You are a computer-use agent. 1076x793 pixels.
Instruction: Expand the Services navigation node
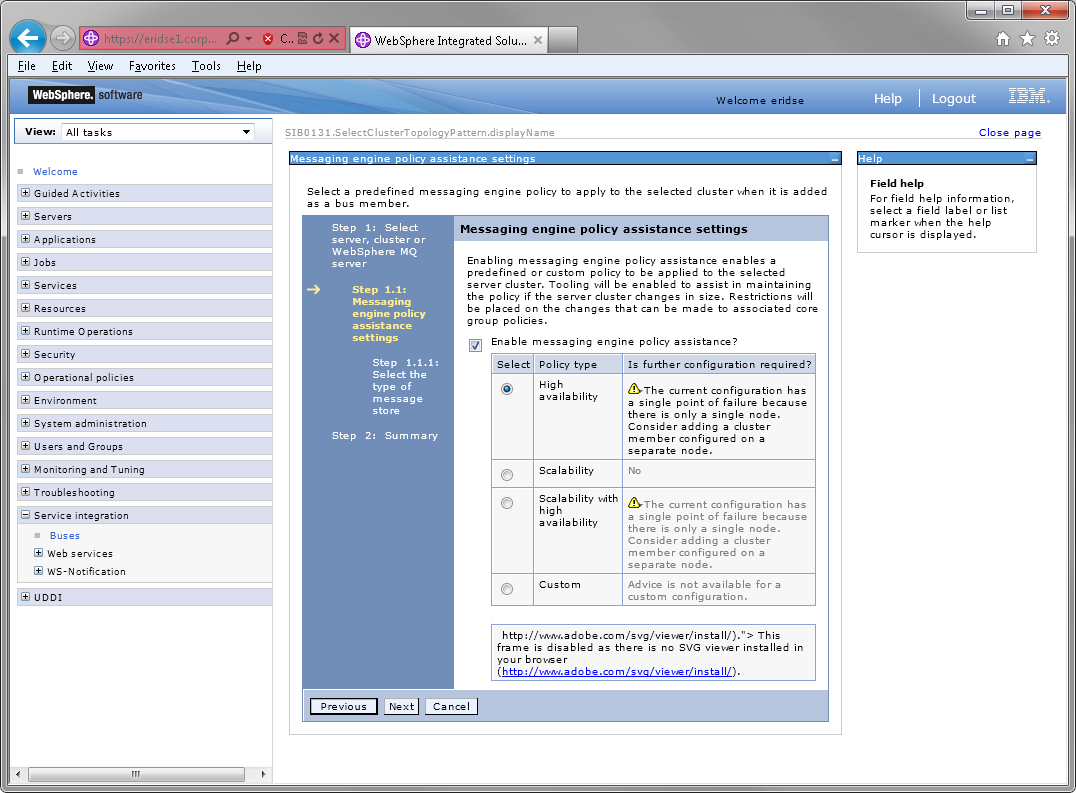(x=25, y=285)
